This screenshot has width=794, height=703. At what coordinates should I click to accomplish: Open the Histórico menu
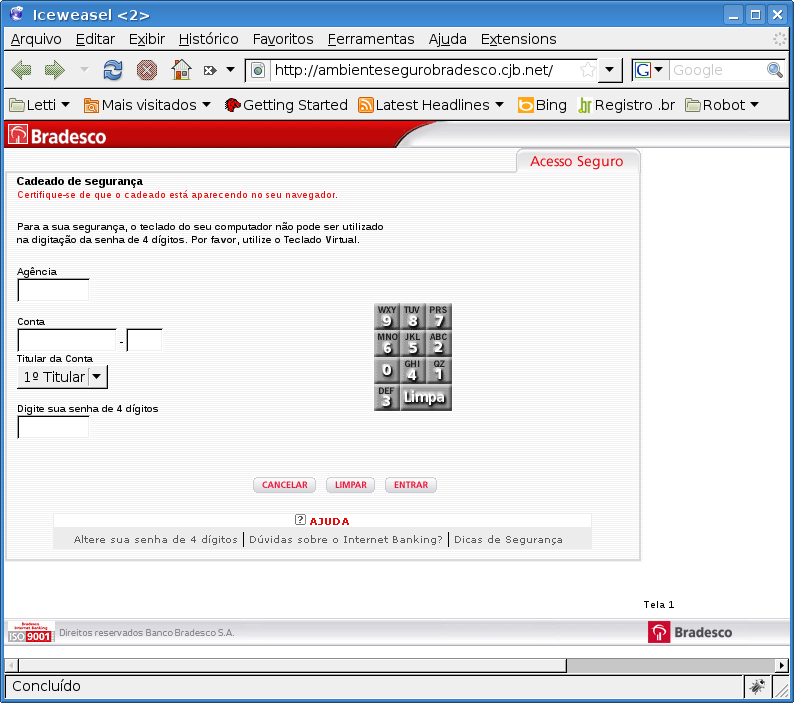[x=208, y=39]
